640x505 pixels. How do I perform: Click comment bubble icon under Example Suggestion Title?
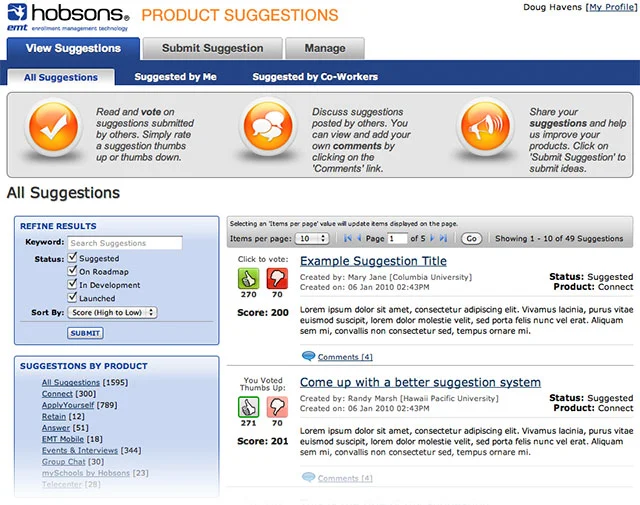click(308, 356)
